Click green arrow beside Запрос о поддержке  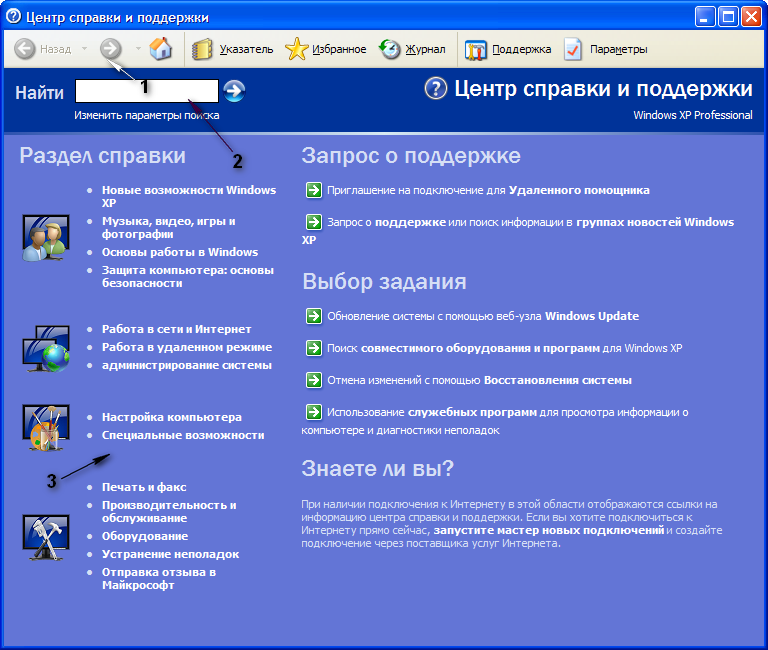[314, 222]
